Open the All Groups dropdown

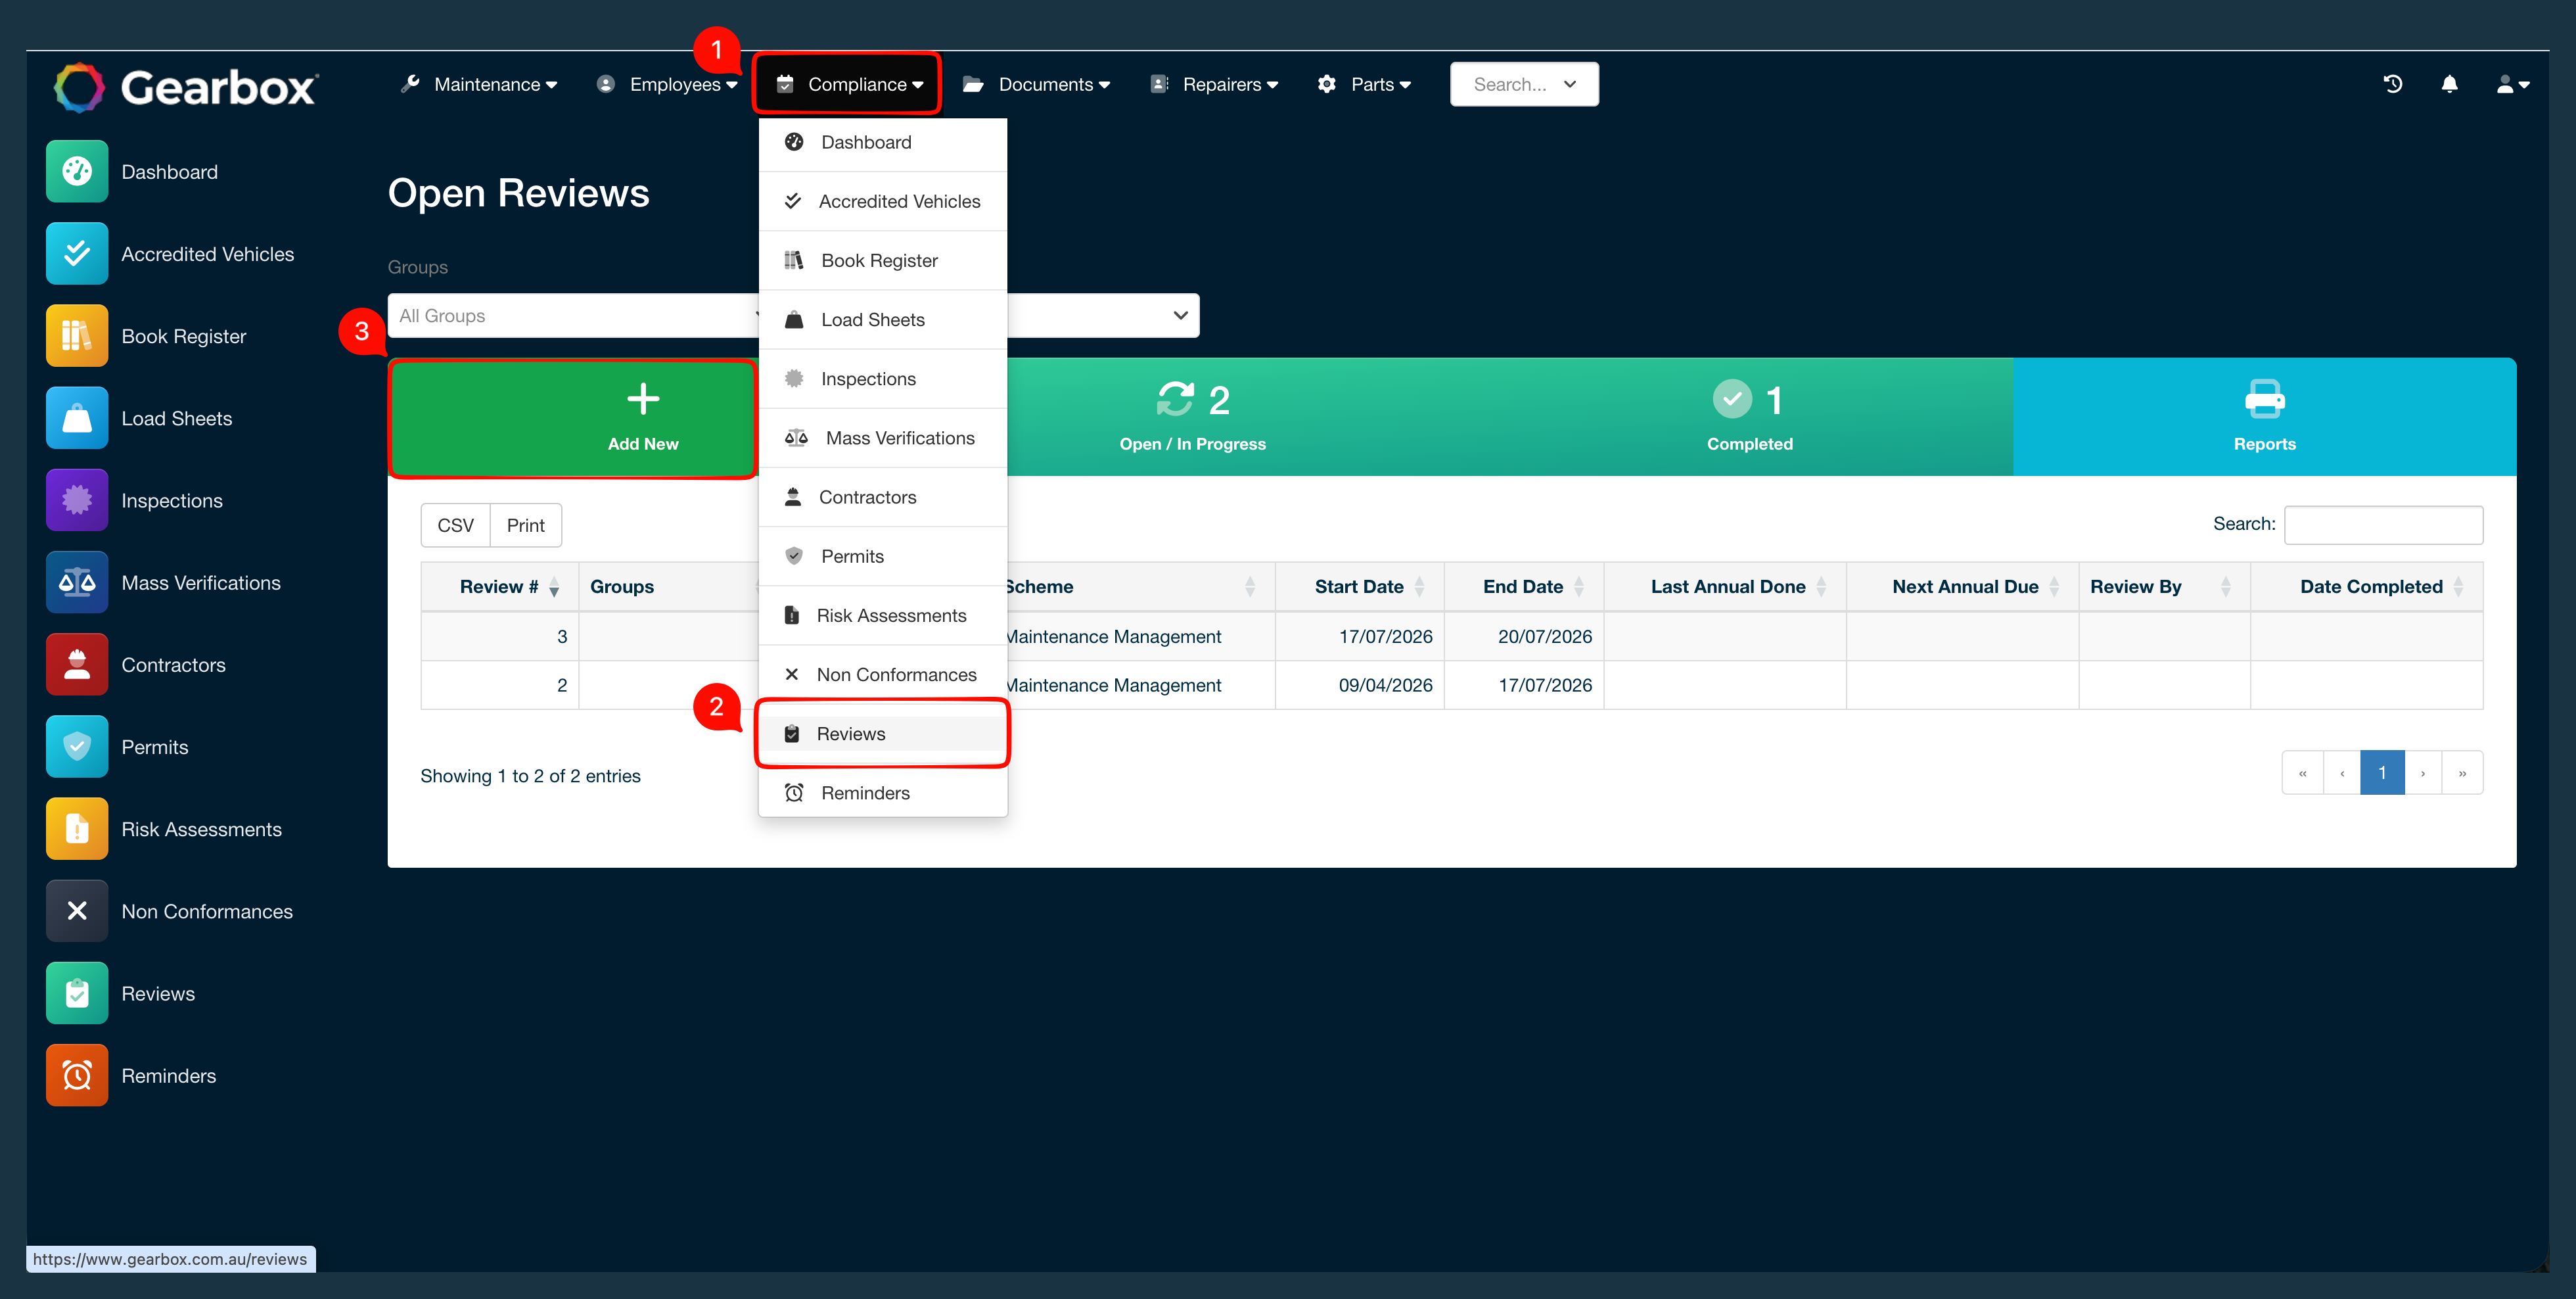coord(574,316)
